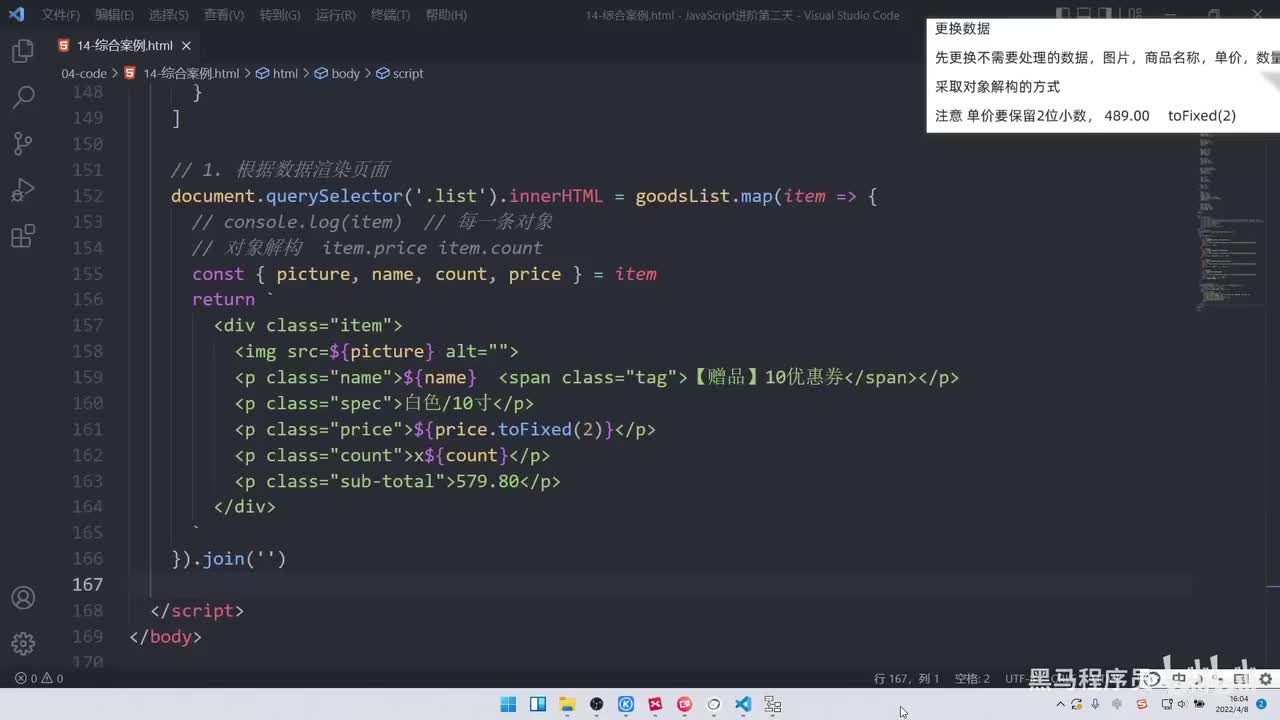Click the 采取对象解构的方式 note line
The width and height of the screenshot is (1280, 720).
click(x=998, y=87)
